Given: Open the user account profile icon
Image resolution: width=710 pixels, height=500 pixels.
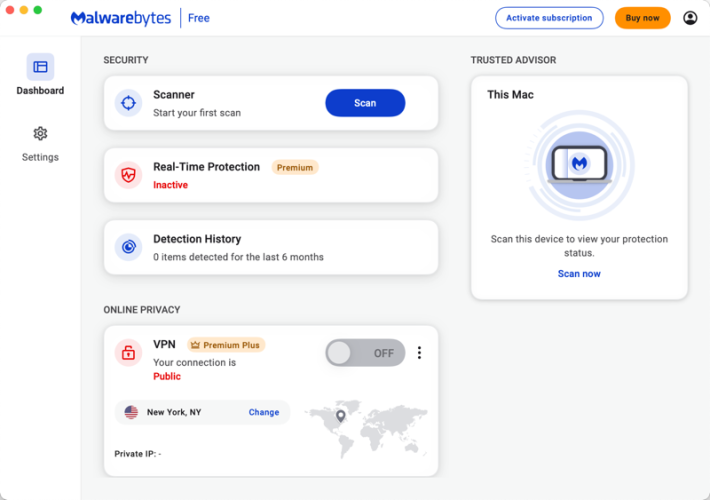Looking at the screenshot, I should (690, 18).
